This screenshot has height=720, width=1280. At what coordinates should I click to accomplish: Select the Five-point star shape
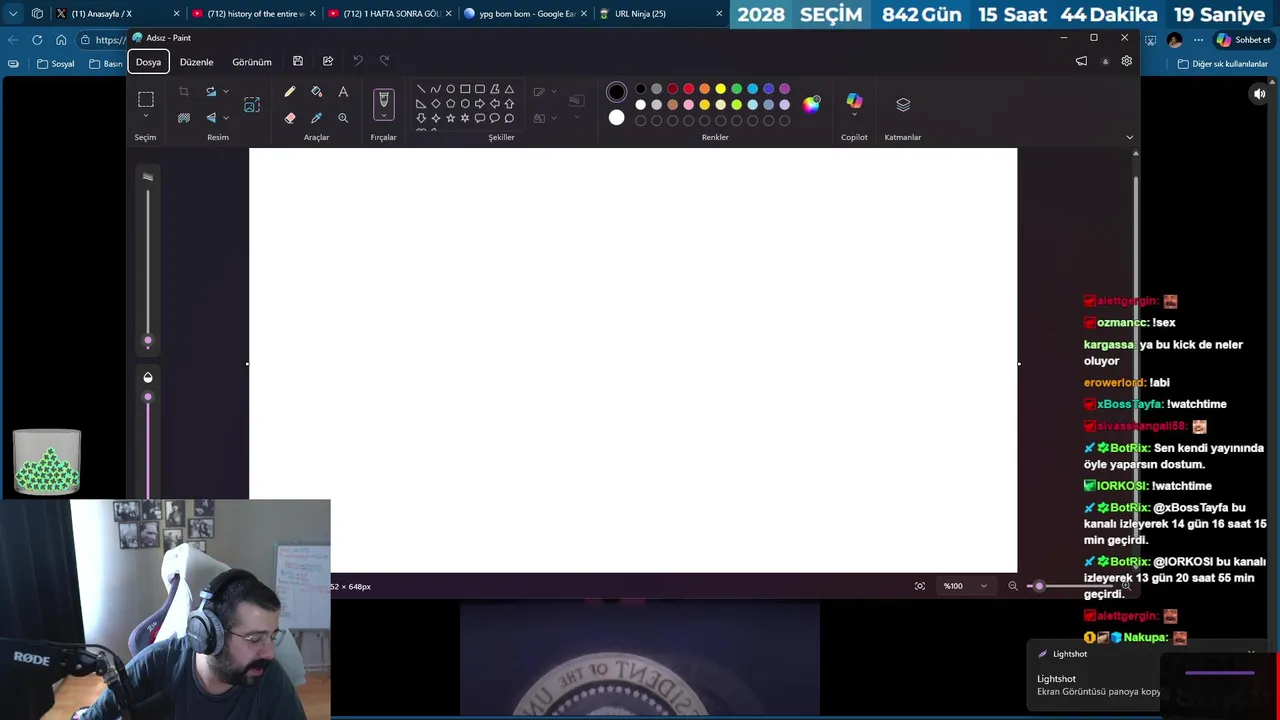tap(450, 118)
